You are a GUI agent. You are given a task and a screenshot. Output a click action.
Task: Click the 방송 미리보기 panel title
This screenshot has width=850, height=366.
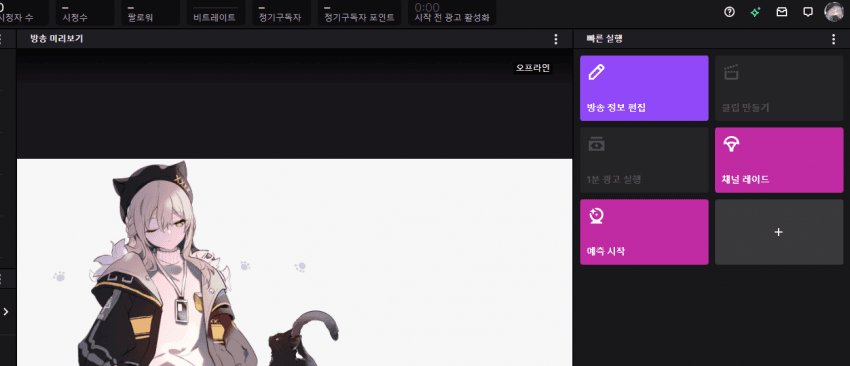pos(57,39)
